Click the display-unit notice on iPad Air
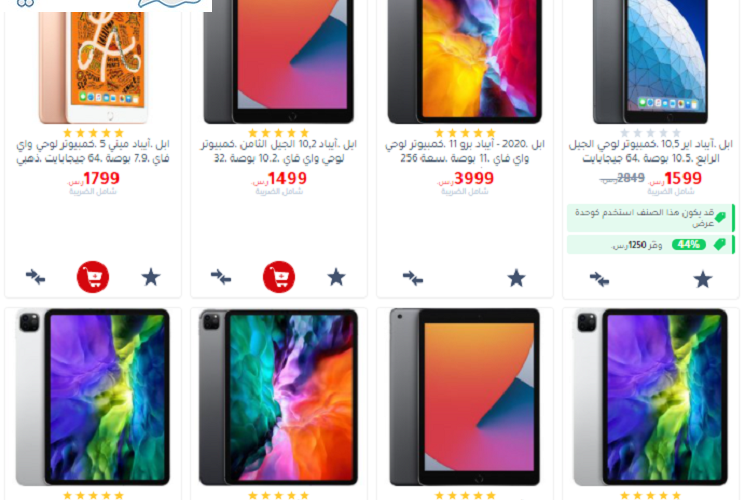Viewport: 745px width, 500px height. tap(650, 218)
